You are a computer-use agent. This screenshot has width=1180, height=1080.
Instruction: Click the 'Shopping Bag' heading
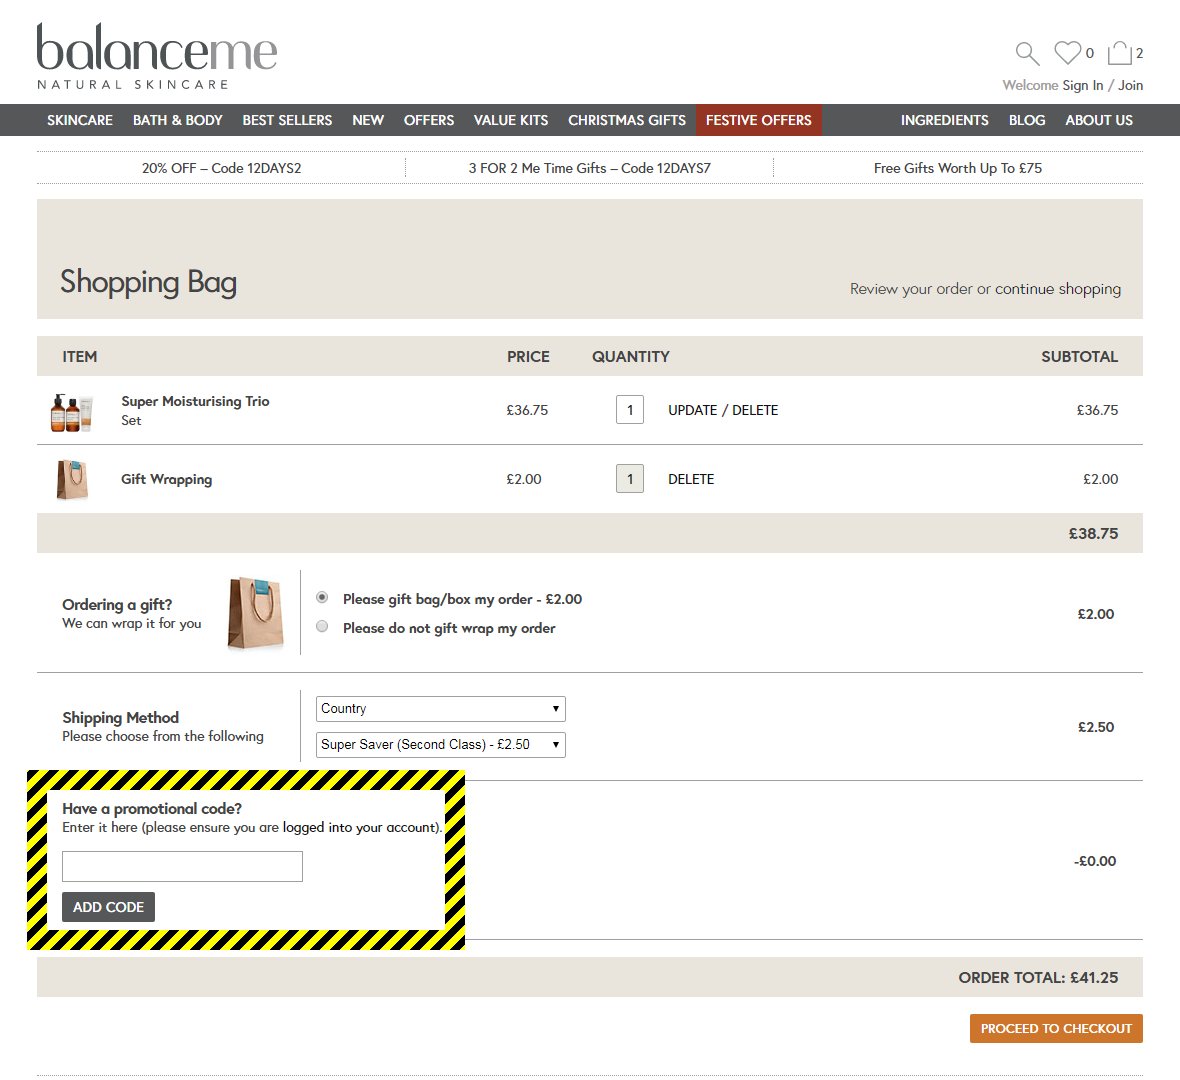[x=148, y=283]
